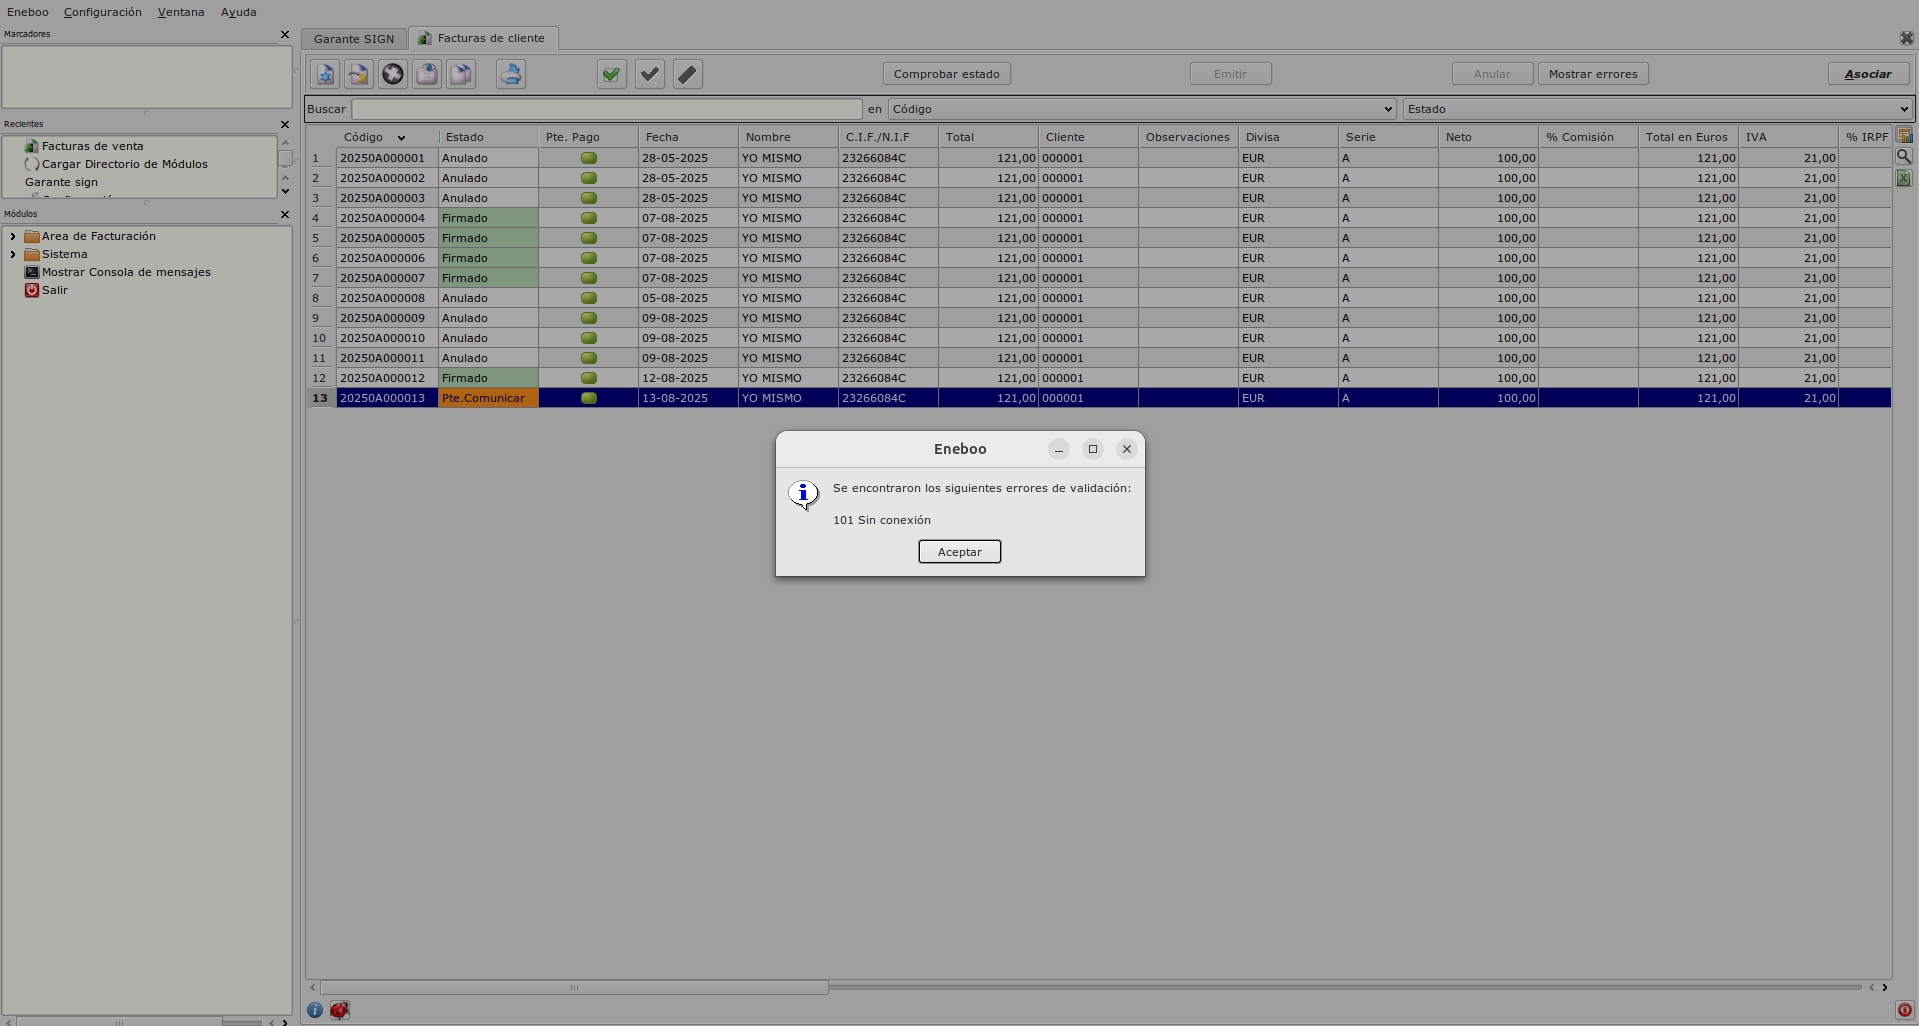Click the copy record toolbar icon

click(x=461, y=74)
